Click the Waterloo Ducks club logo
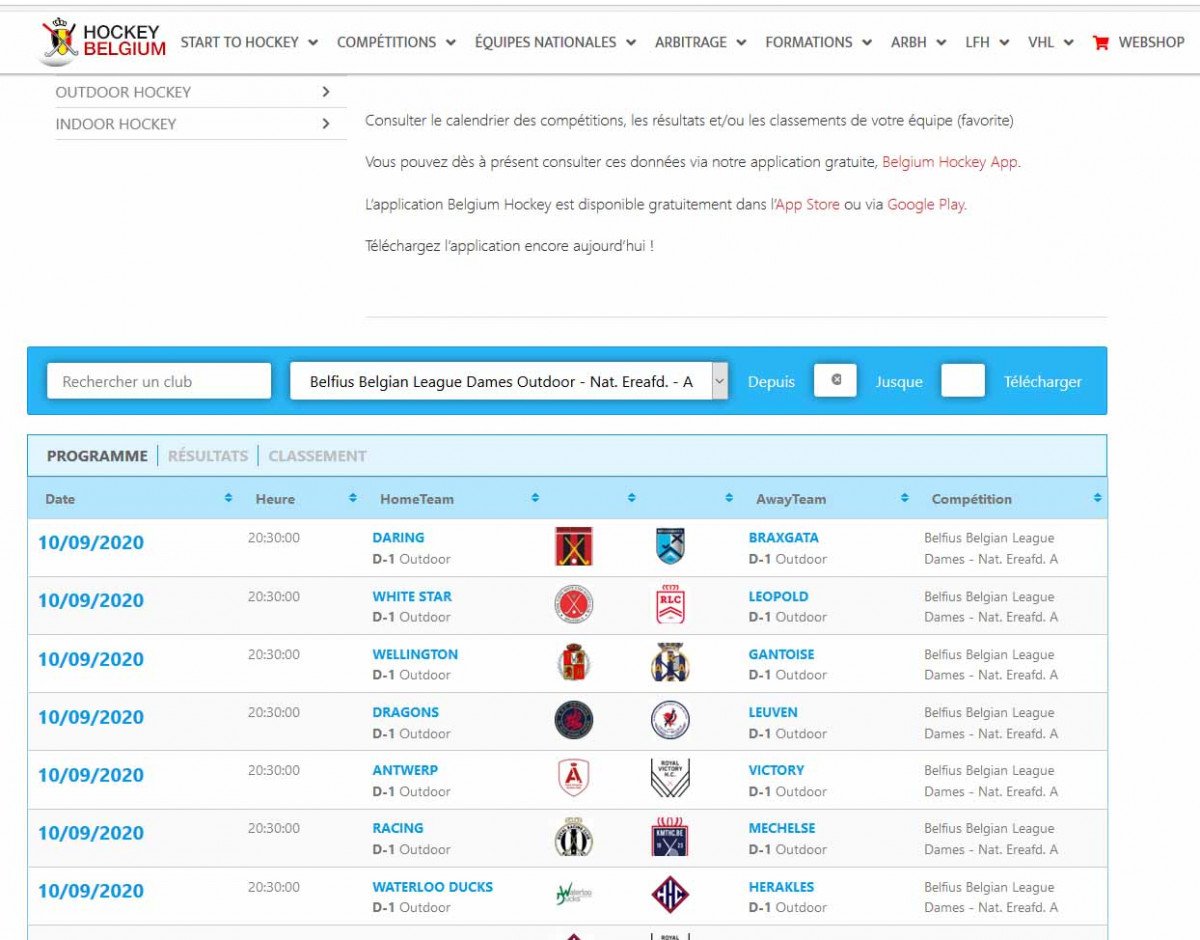Screen dimensions: 1200x940 (x=574, y=894)
